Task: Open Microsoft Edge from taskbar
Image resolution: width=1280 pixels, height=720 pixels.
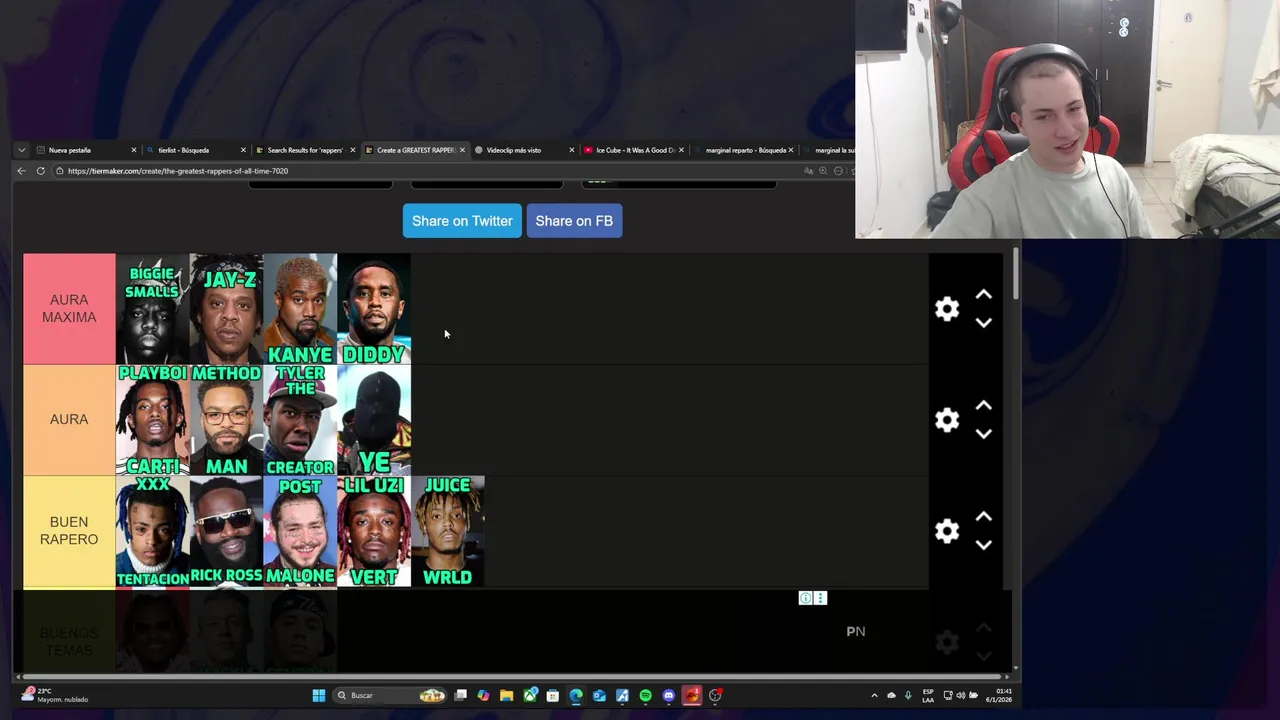Action: [576, 695]
